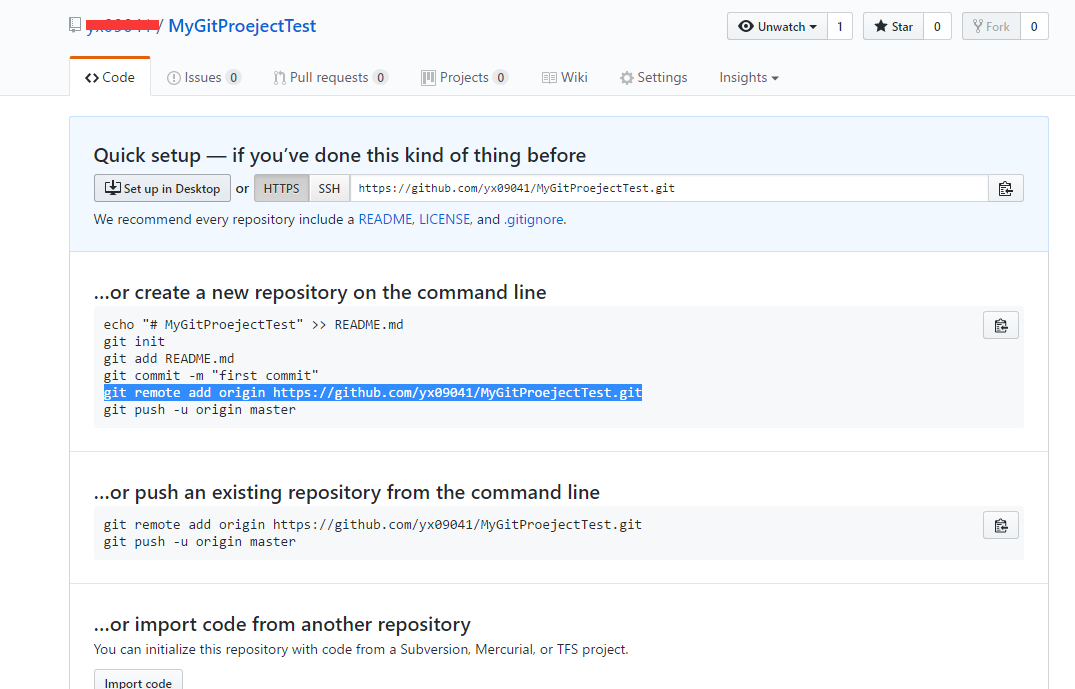
Task: Click Set up in Desktop button
Action: click(x=162, y=189)
